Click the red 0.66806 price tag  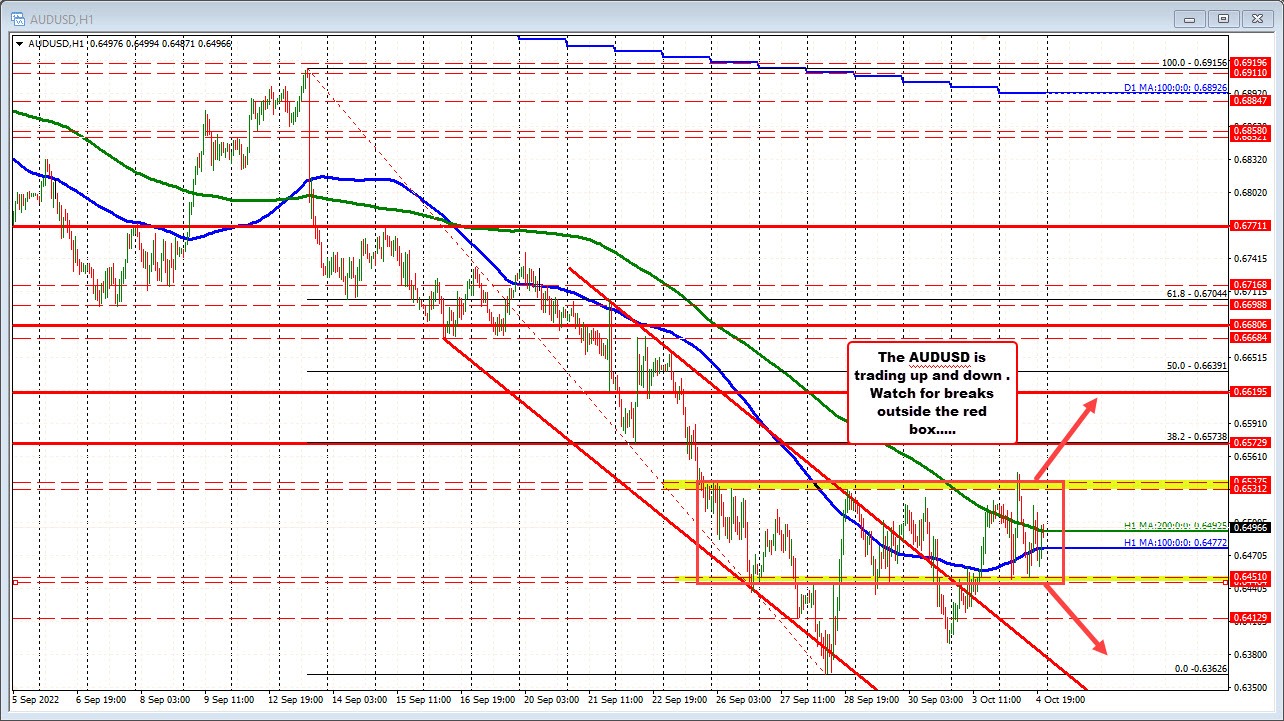1252,325
